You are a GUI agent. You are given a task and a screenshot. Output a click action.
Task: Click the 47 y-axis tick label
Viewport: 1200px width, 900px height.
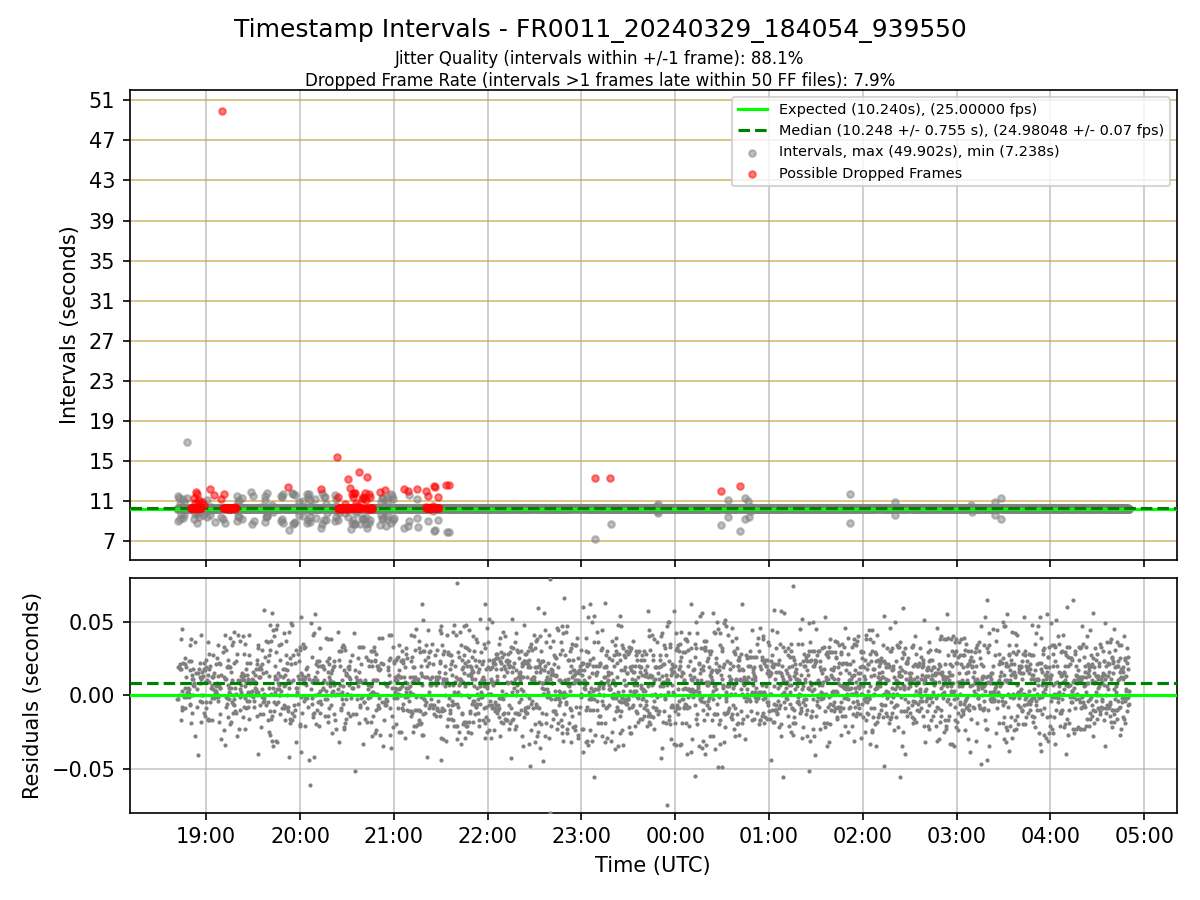[x=103, y=140]
